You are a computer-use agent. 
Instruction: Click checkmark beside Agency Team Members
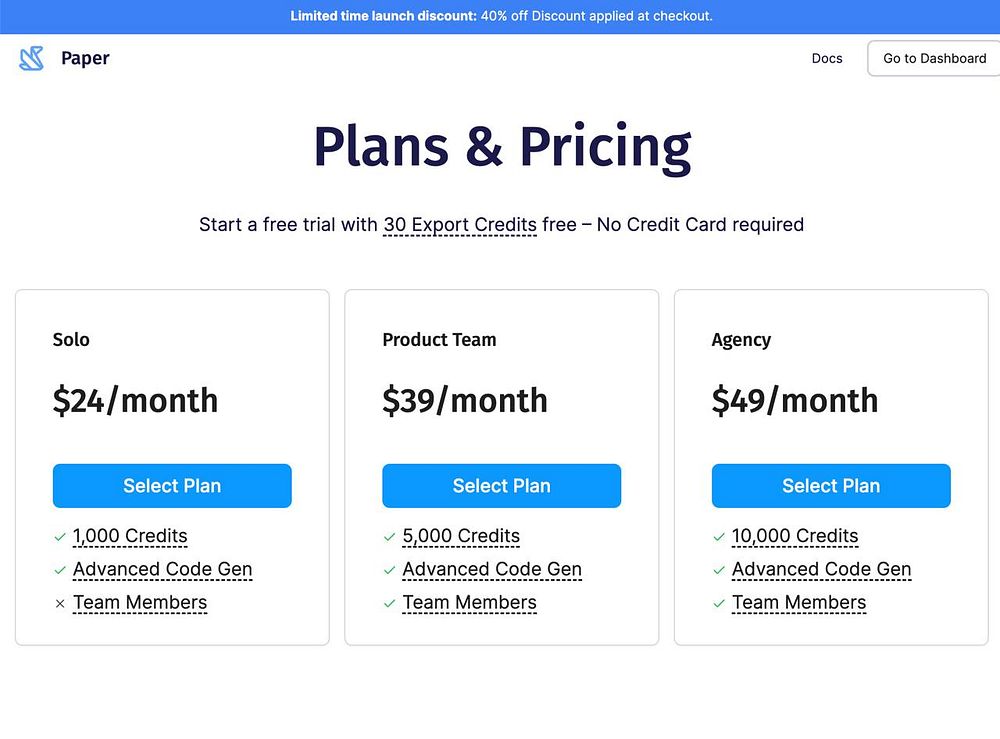[x=719, y=604]
